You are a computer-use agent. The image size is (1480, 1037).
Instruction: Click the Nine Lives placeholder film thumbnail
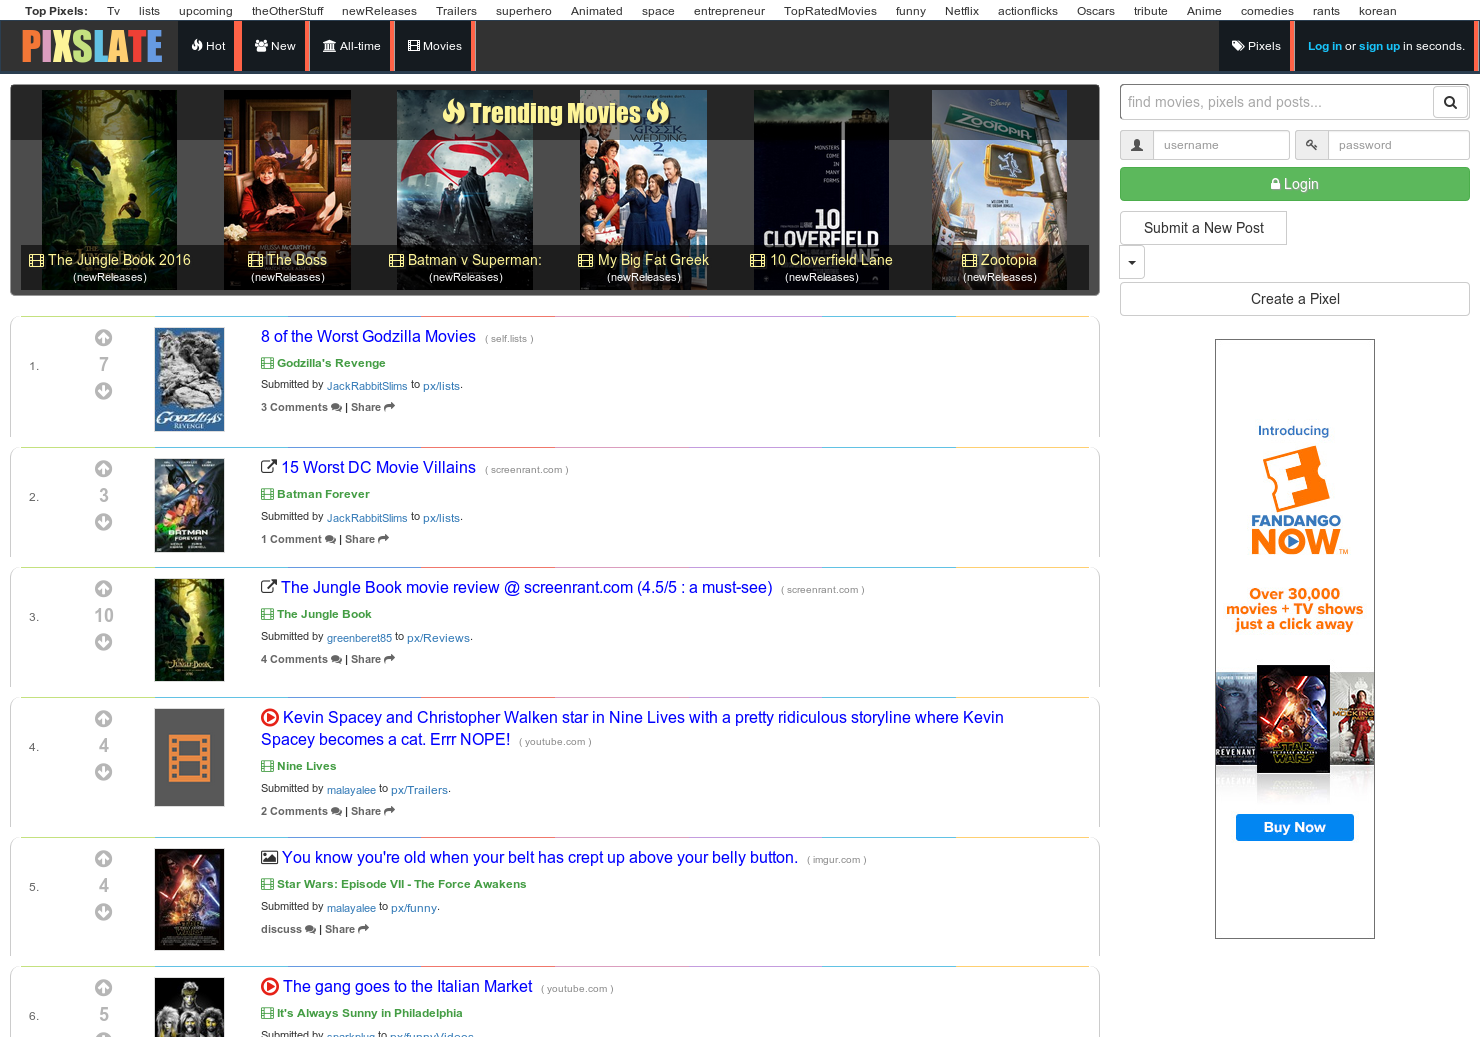pos(189,757)
